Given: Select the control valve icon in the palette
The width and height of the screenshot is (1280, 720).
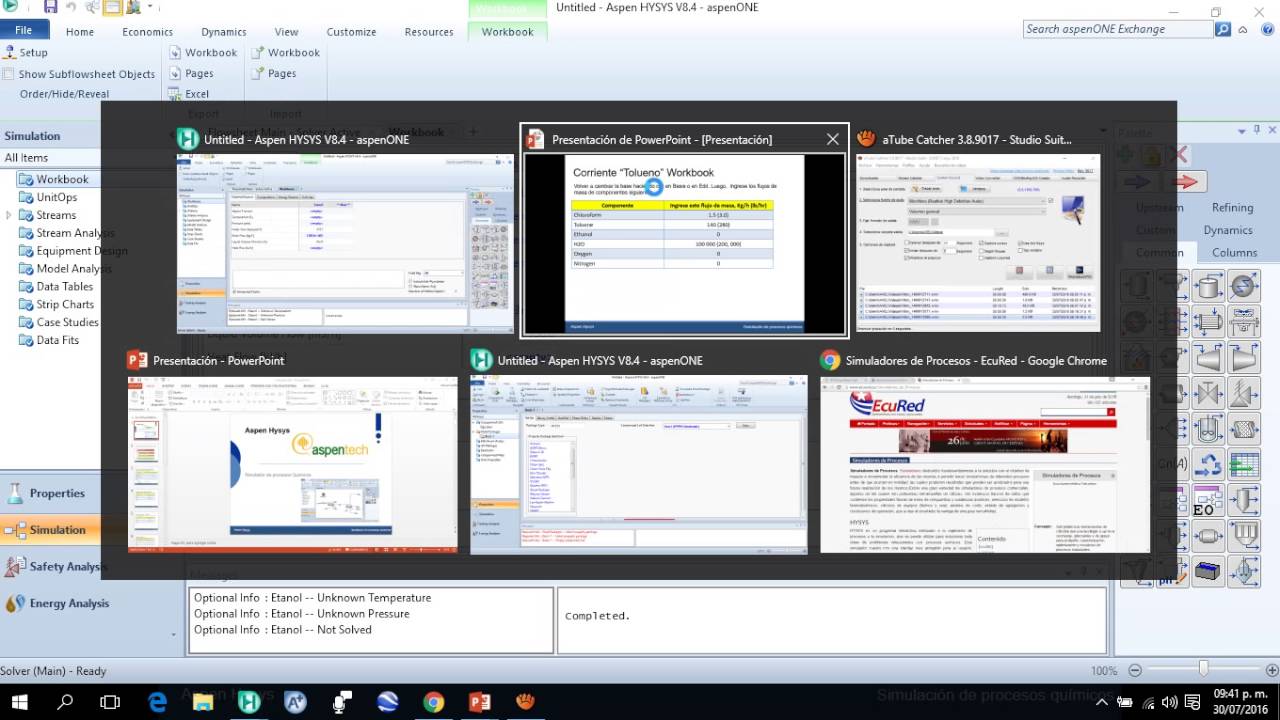Looking at the screenshot, I should pos(1208,392).
